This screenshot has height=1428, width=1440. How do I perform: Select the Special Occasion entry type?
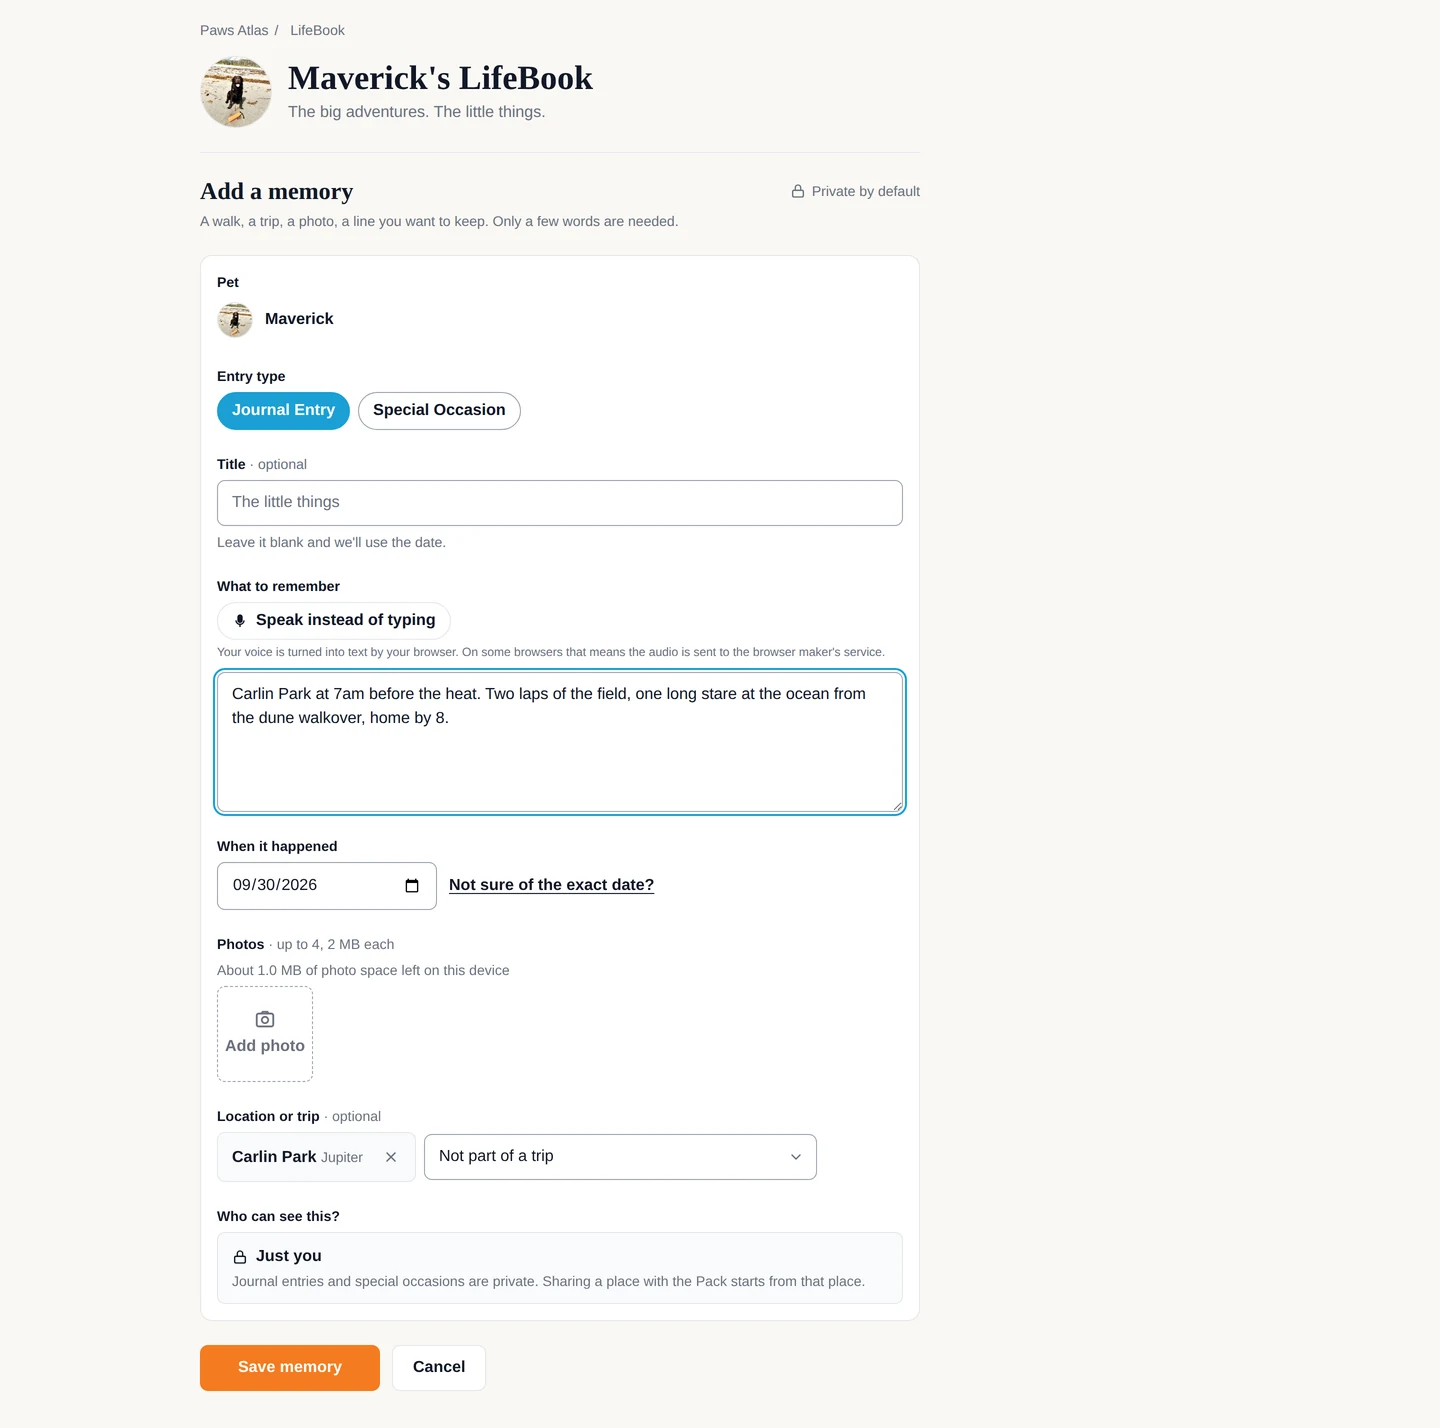(x=439, y=411)
